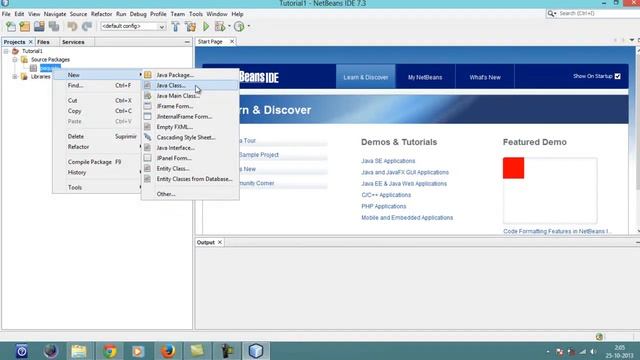Click the New File toolbar icon
The image size is (640, 360).
pos(10,27)
